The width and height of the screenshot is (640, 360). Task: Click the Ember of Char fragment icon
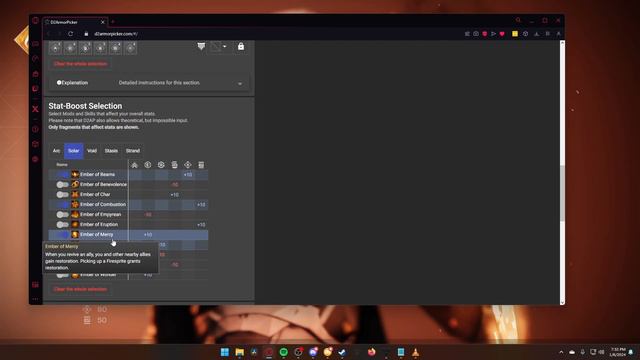pos(75,194)
